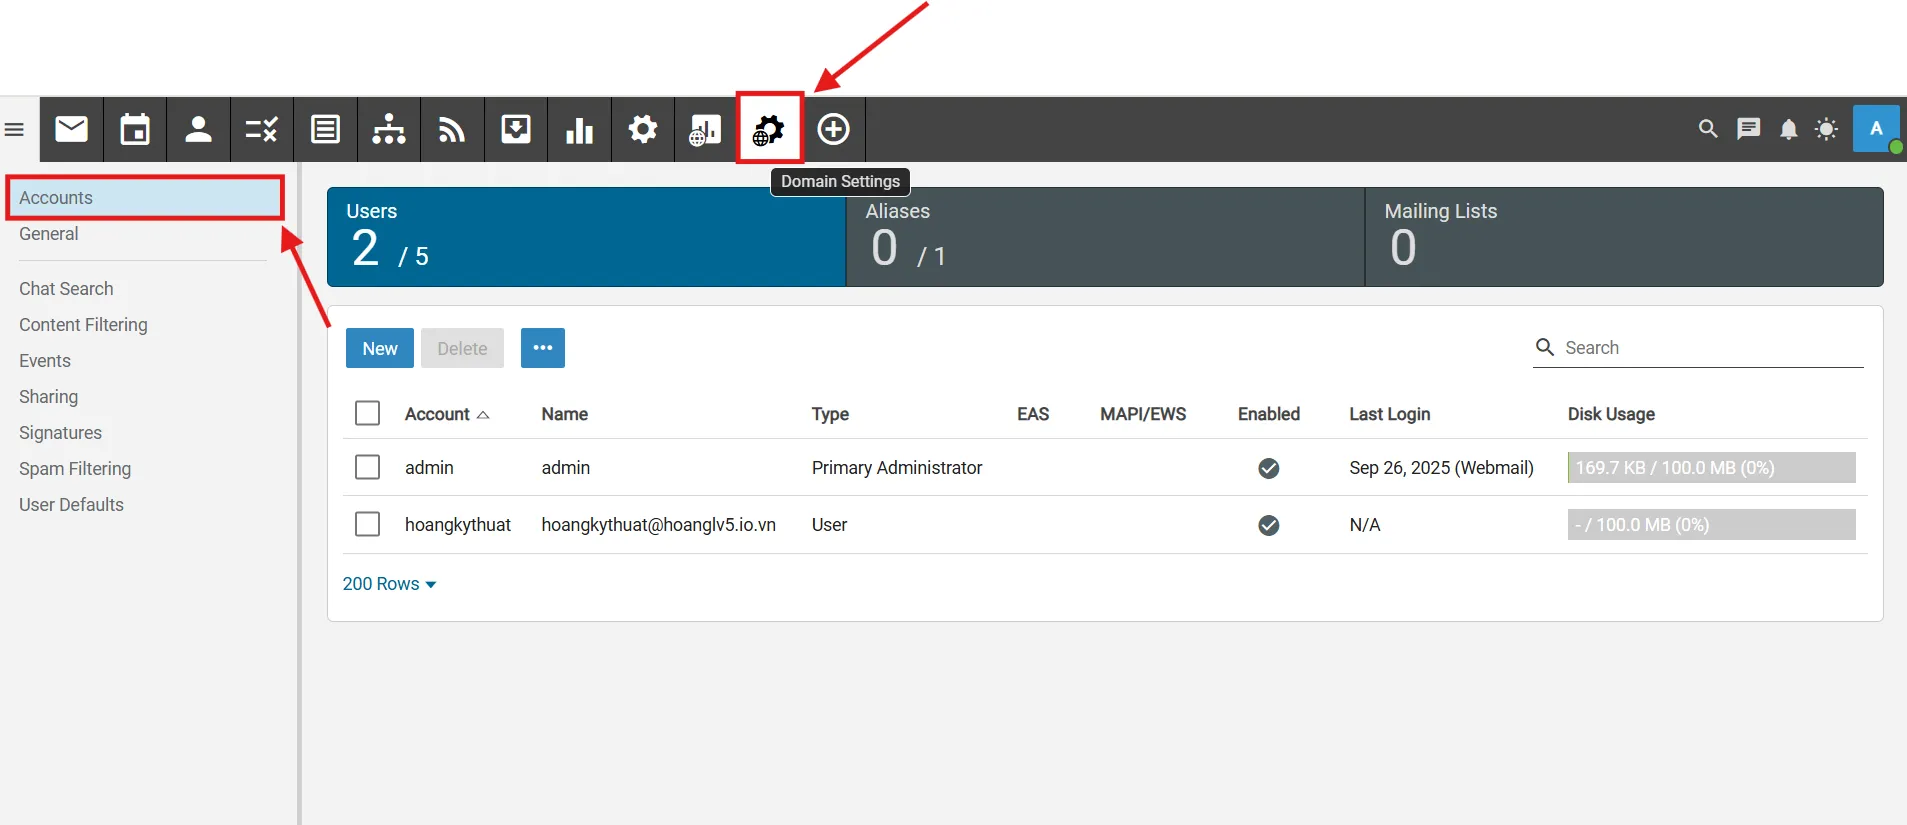
Task: Tick the hoangkythuat account checkbox
Action: tap(367, 524)
